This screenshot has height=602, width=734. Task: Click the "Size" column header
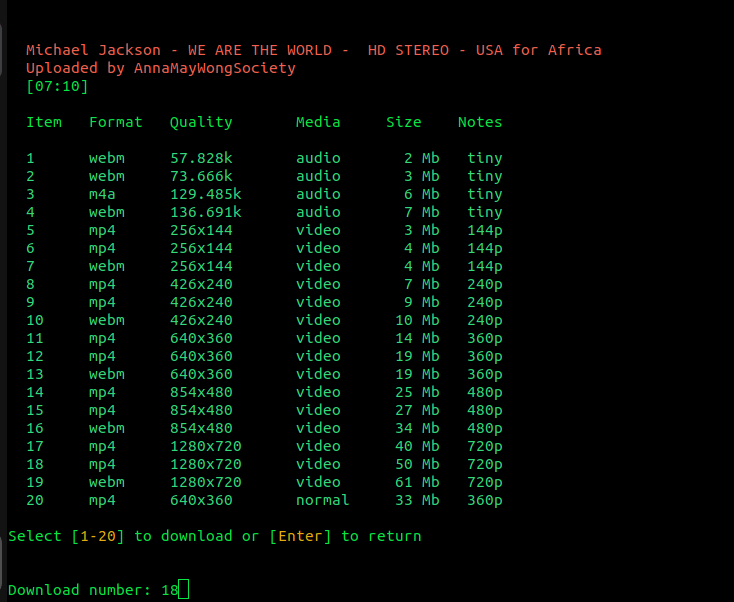404,122
